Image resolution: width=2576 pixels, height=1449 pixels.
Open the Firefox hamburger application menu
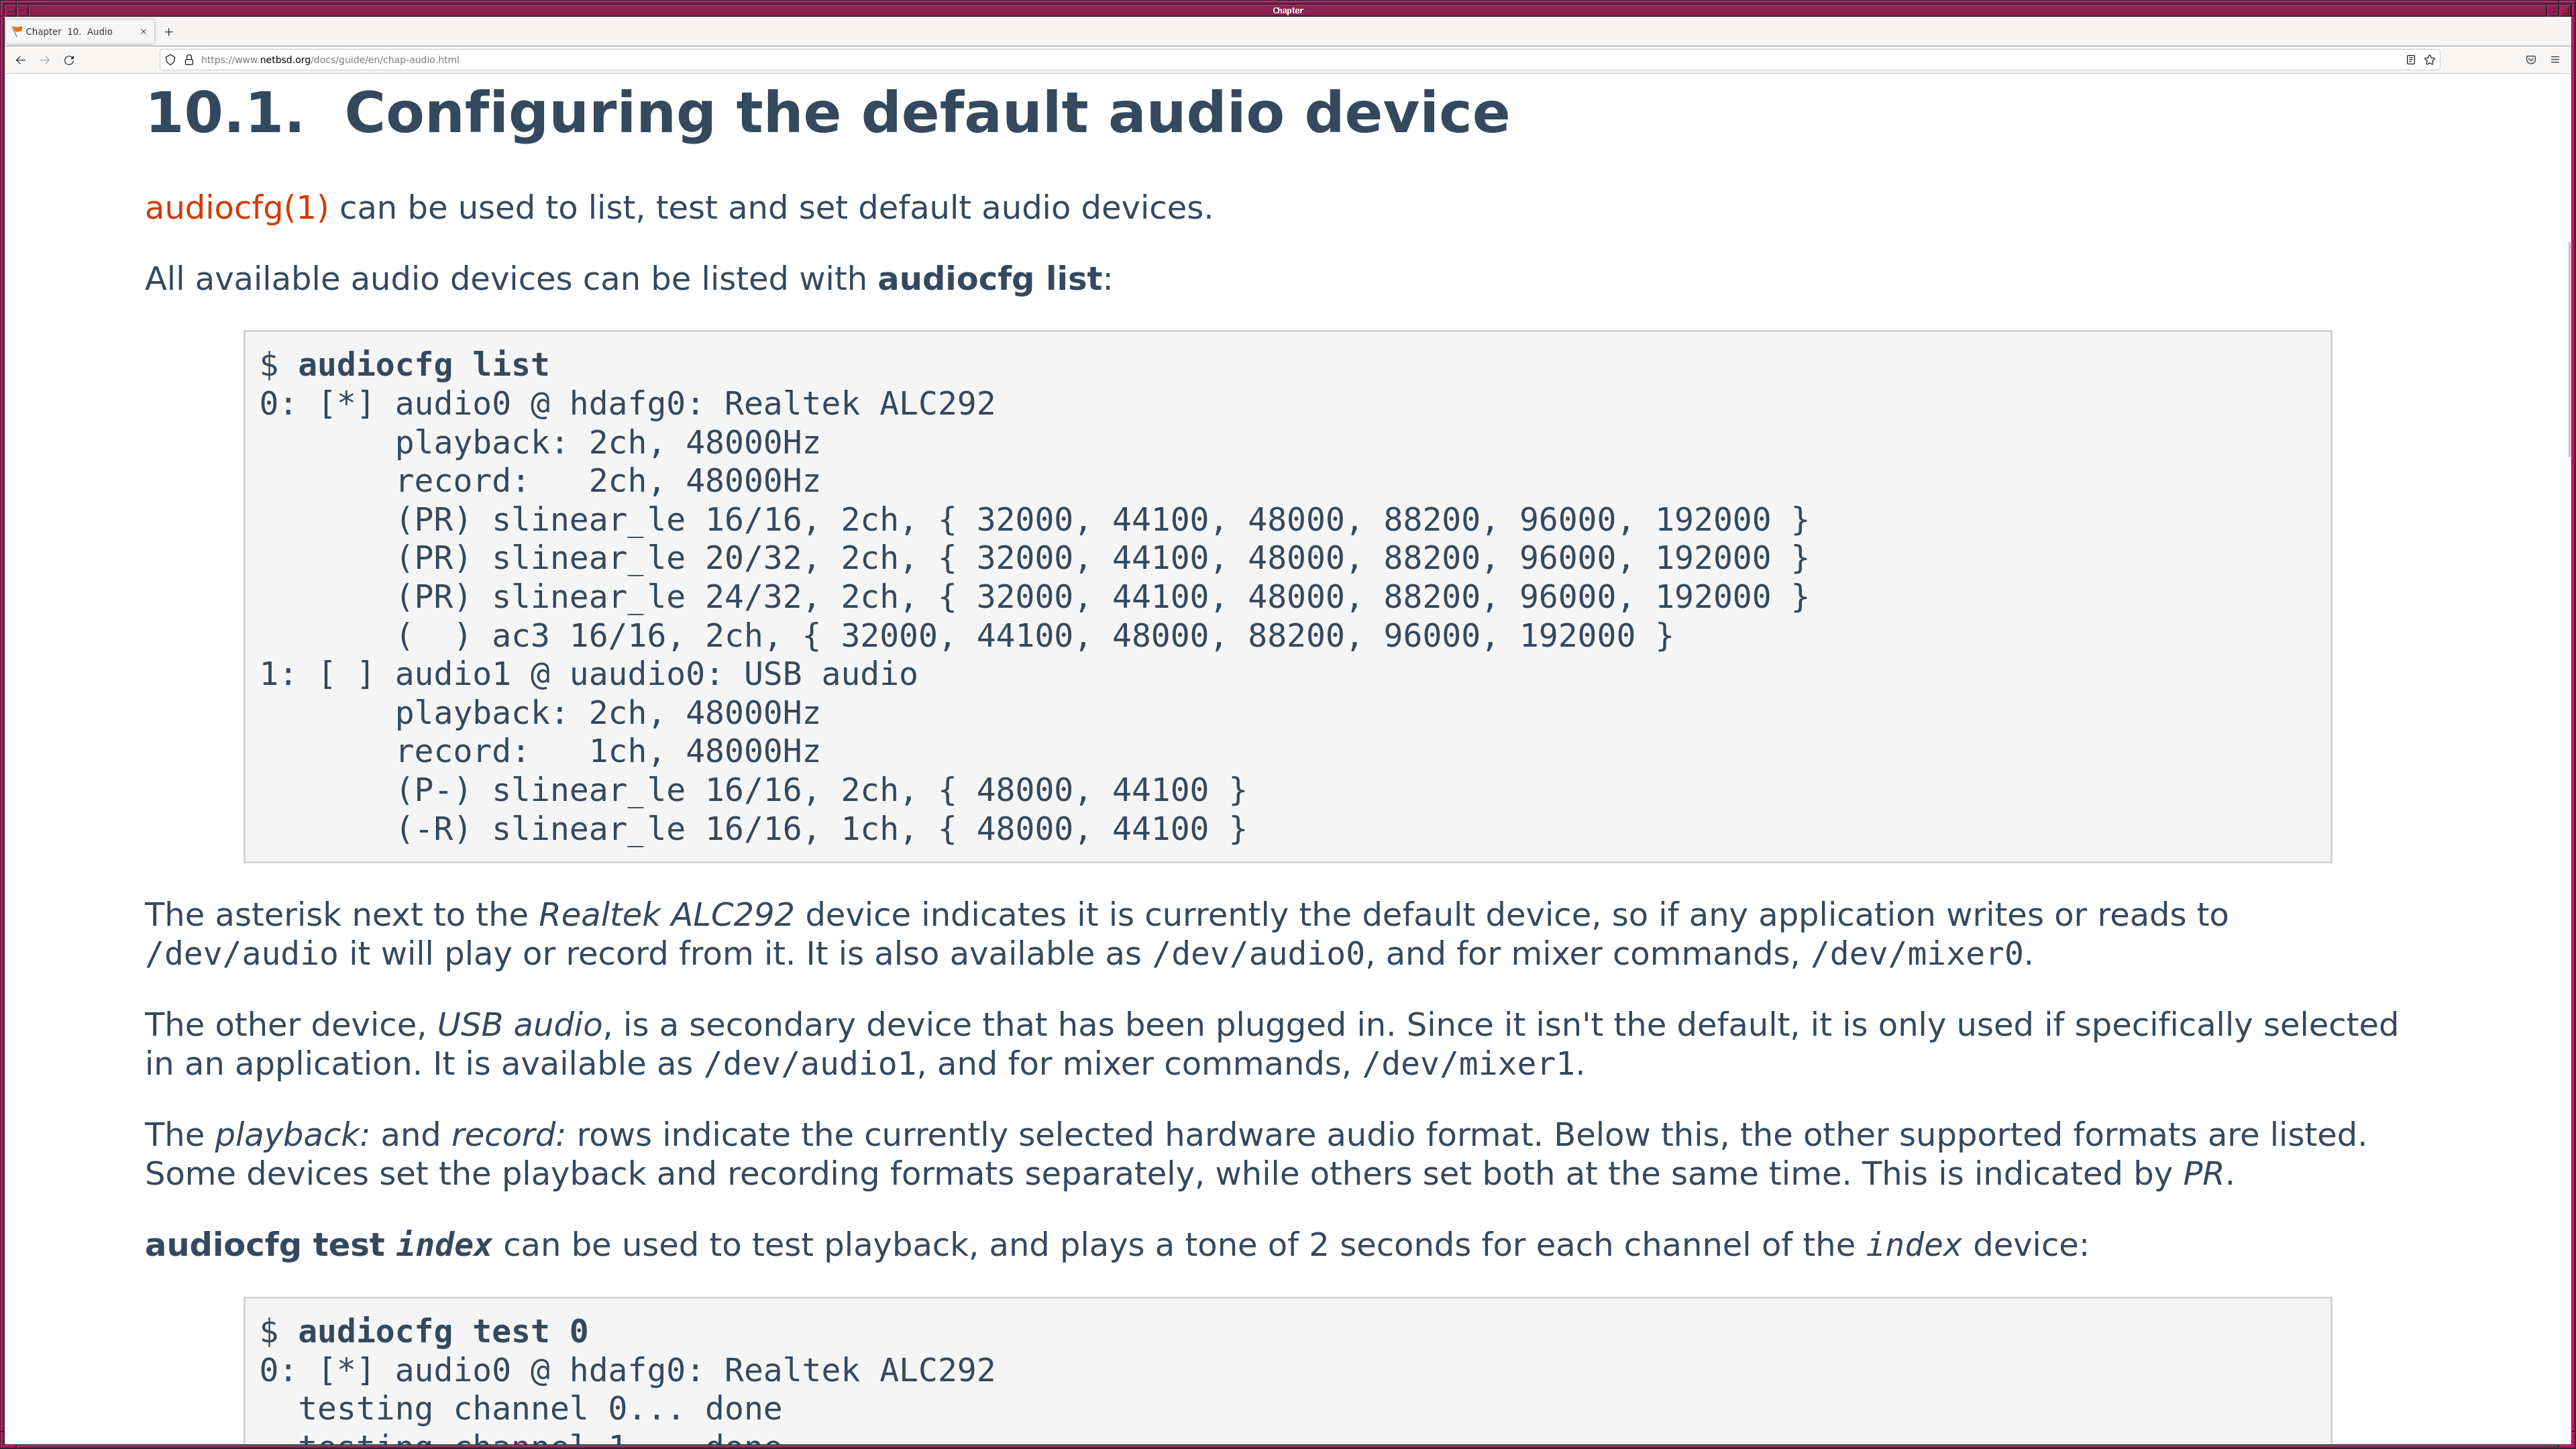2555,60
